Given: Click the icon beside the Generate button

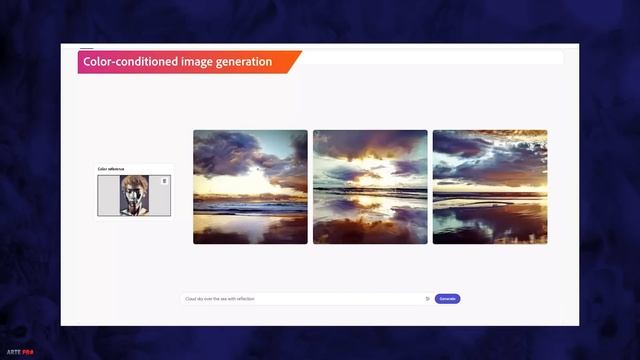Looking at the screenshot, I should 427,299.
